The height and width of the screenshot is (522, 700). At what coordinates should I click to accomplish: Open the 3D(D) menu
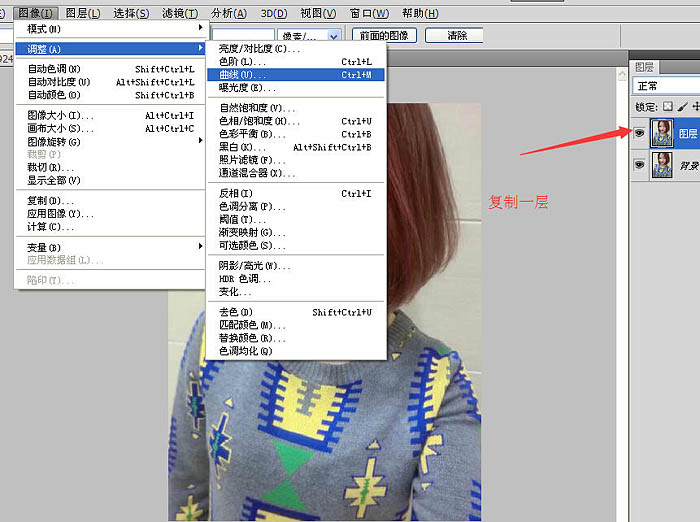coord(274,13)
